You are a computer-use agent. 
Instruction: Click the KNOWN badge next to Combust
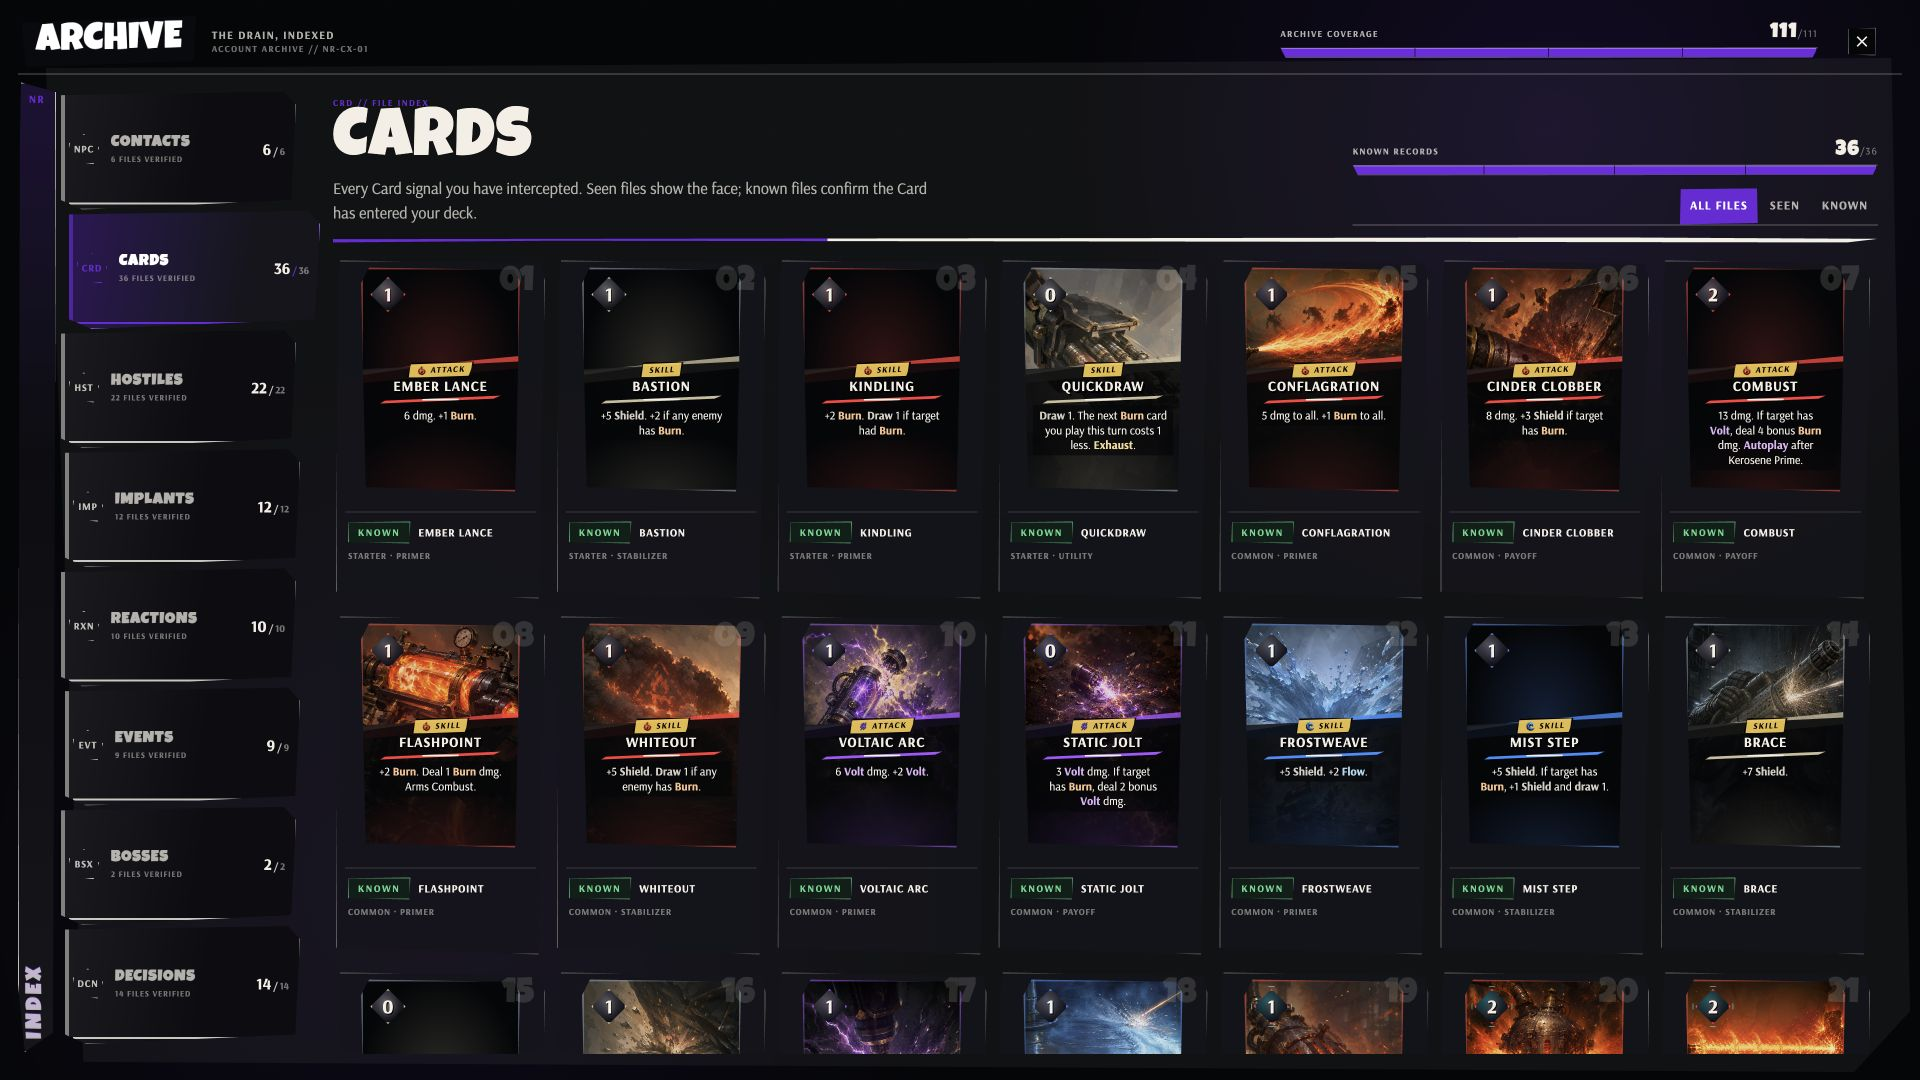click(x=1703, y=533)
